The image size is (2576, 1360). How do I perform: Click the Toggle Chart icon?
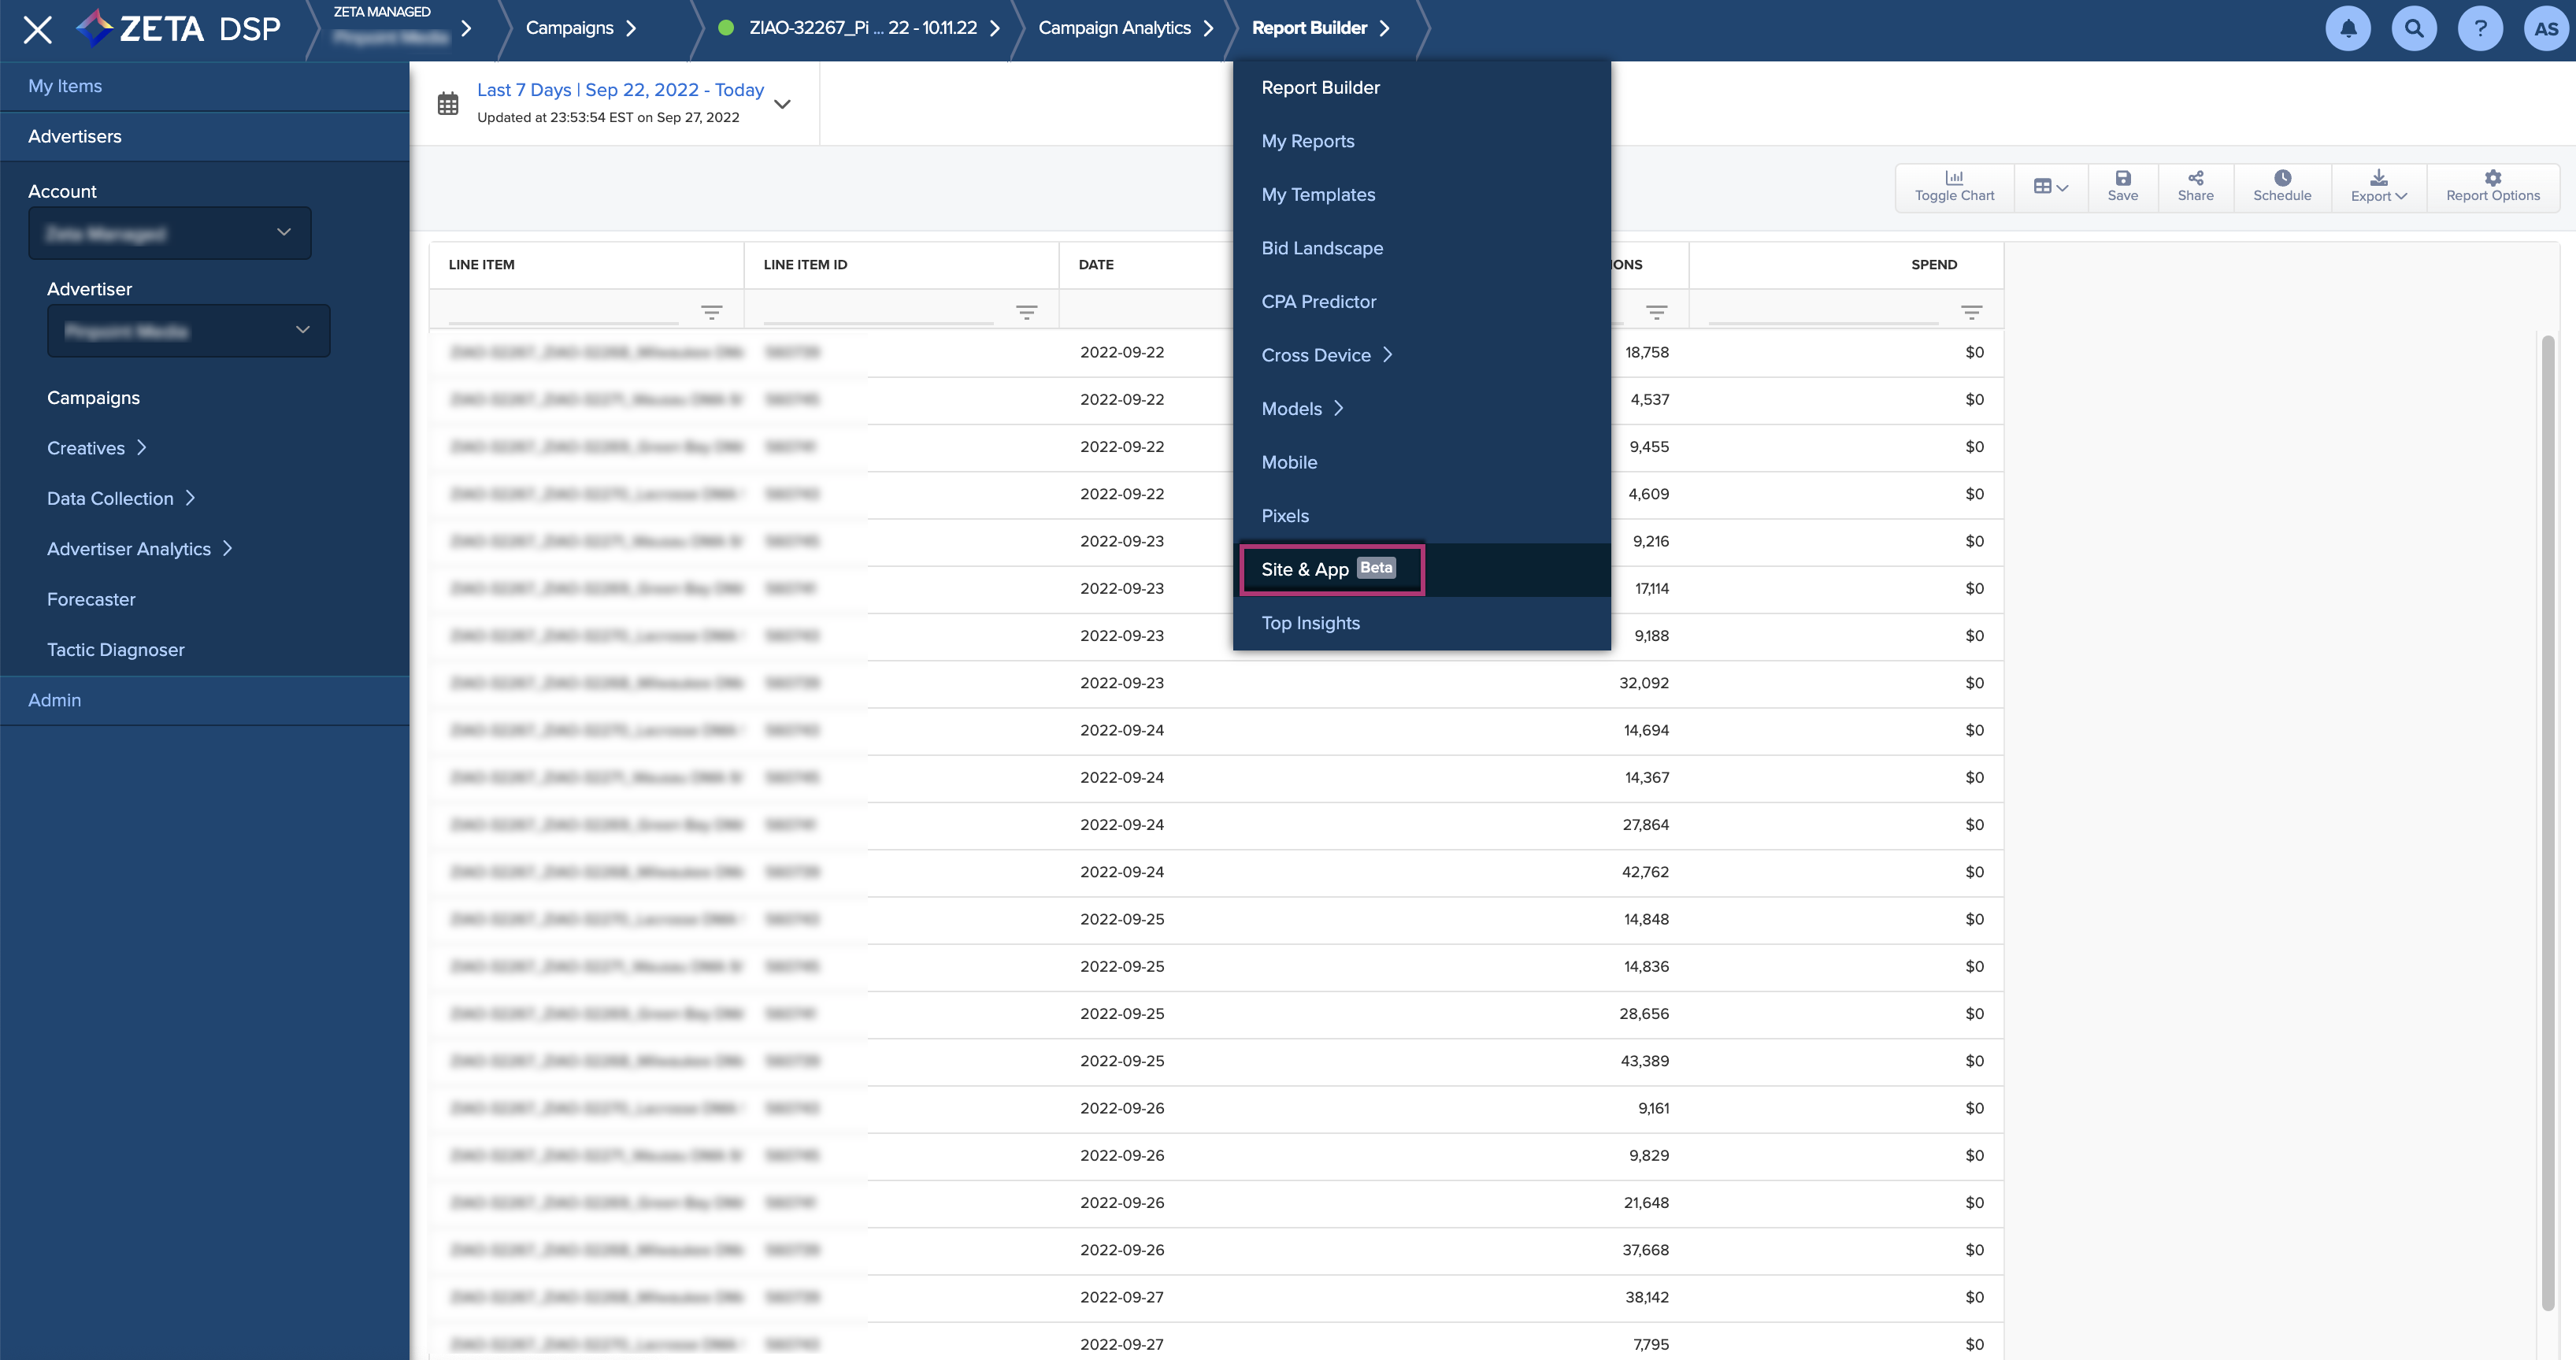(x=1953, y=178)
